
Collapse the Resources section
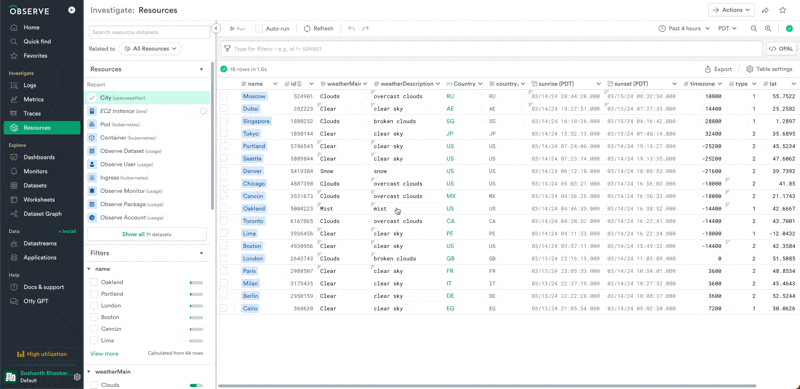click(x=202, y=69)
